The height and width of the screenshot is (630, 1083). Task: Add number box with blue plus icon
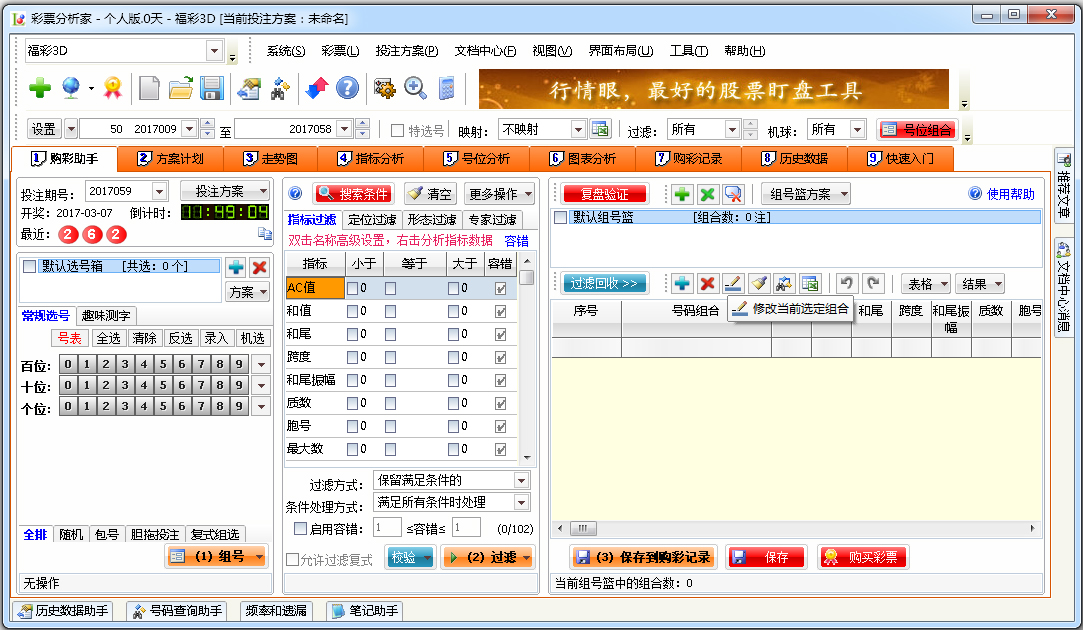(236, 267)
